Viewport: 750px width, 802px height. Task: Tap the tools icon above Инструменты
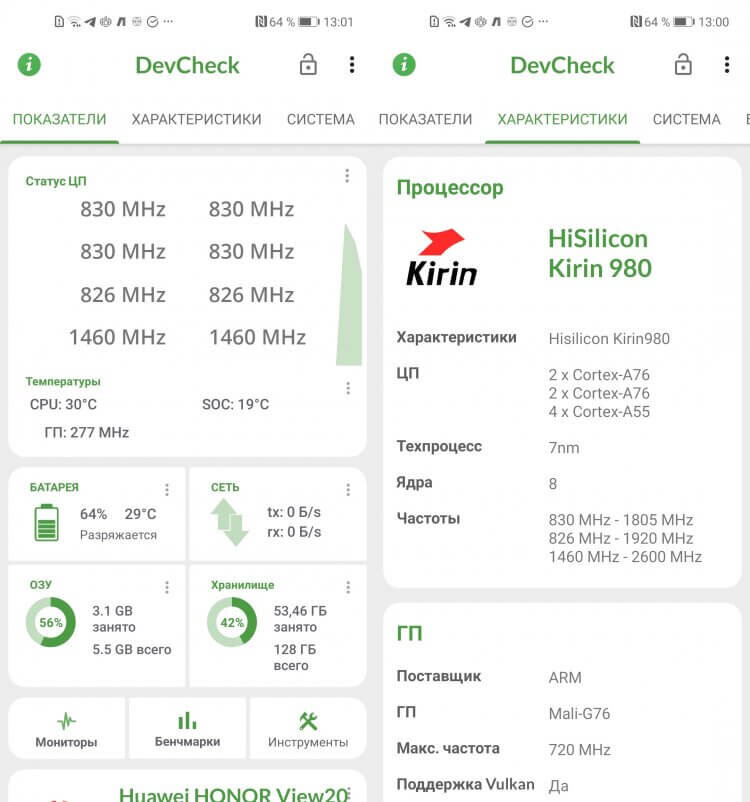[308, 721]
